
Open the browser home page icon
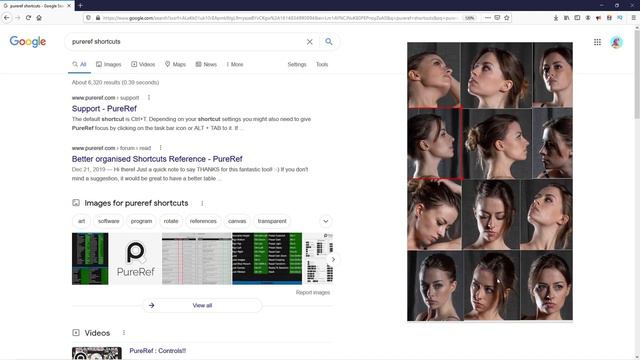[x=39, y=18]
